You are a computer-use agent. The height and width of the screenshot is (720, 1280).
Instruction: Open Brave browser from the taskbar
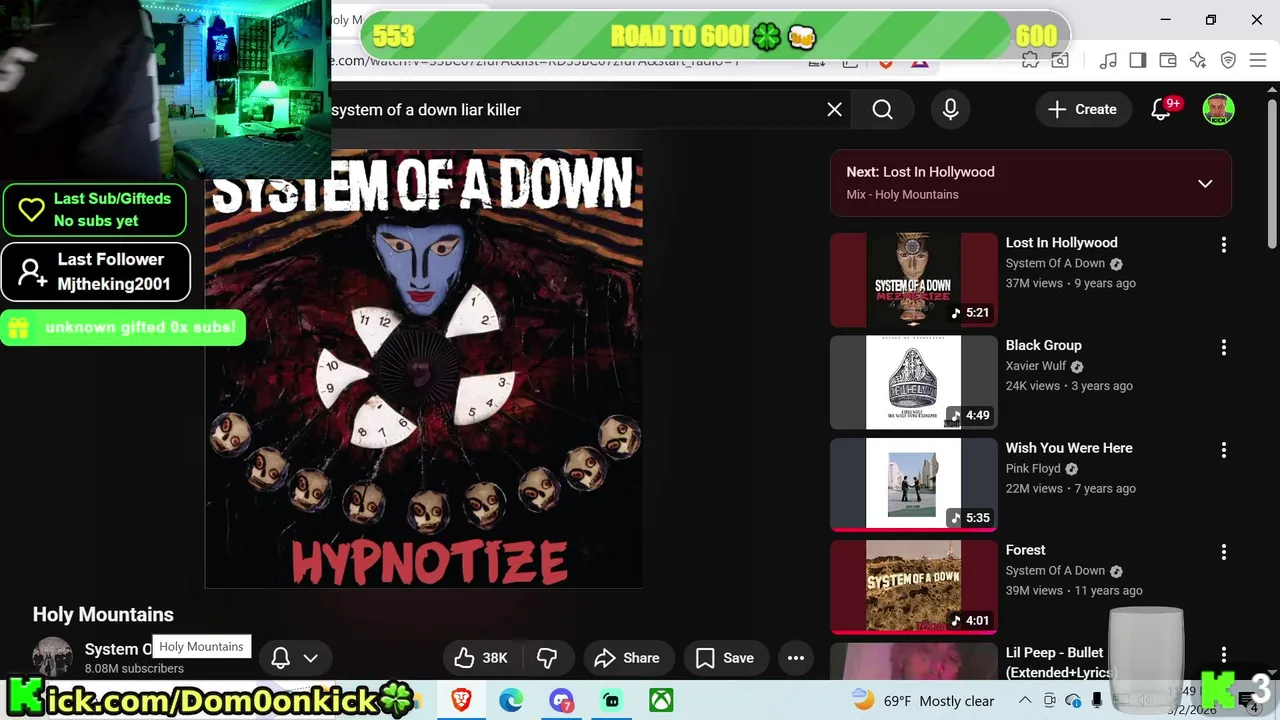tap(461, 701)
